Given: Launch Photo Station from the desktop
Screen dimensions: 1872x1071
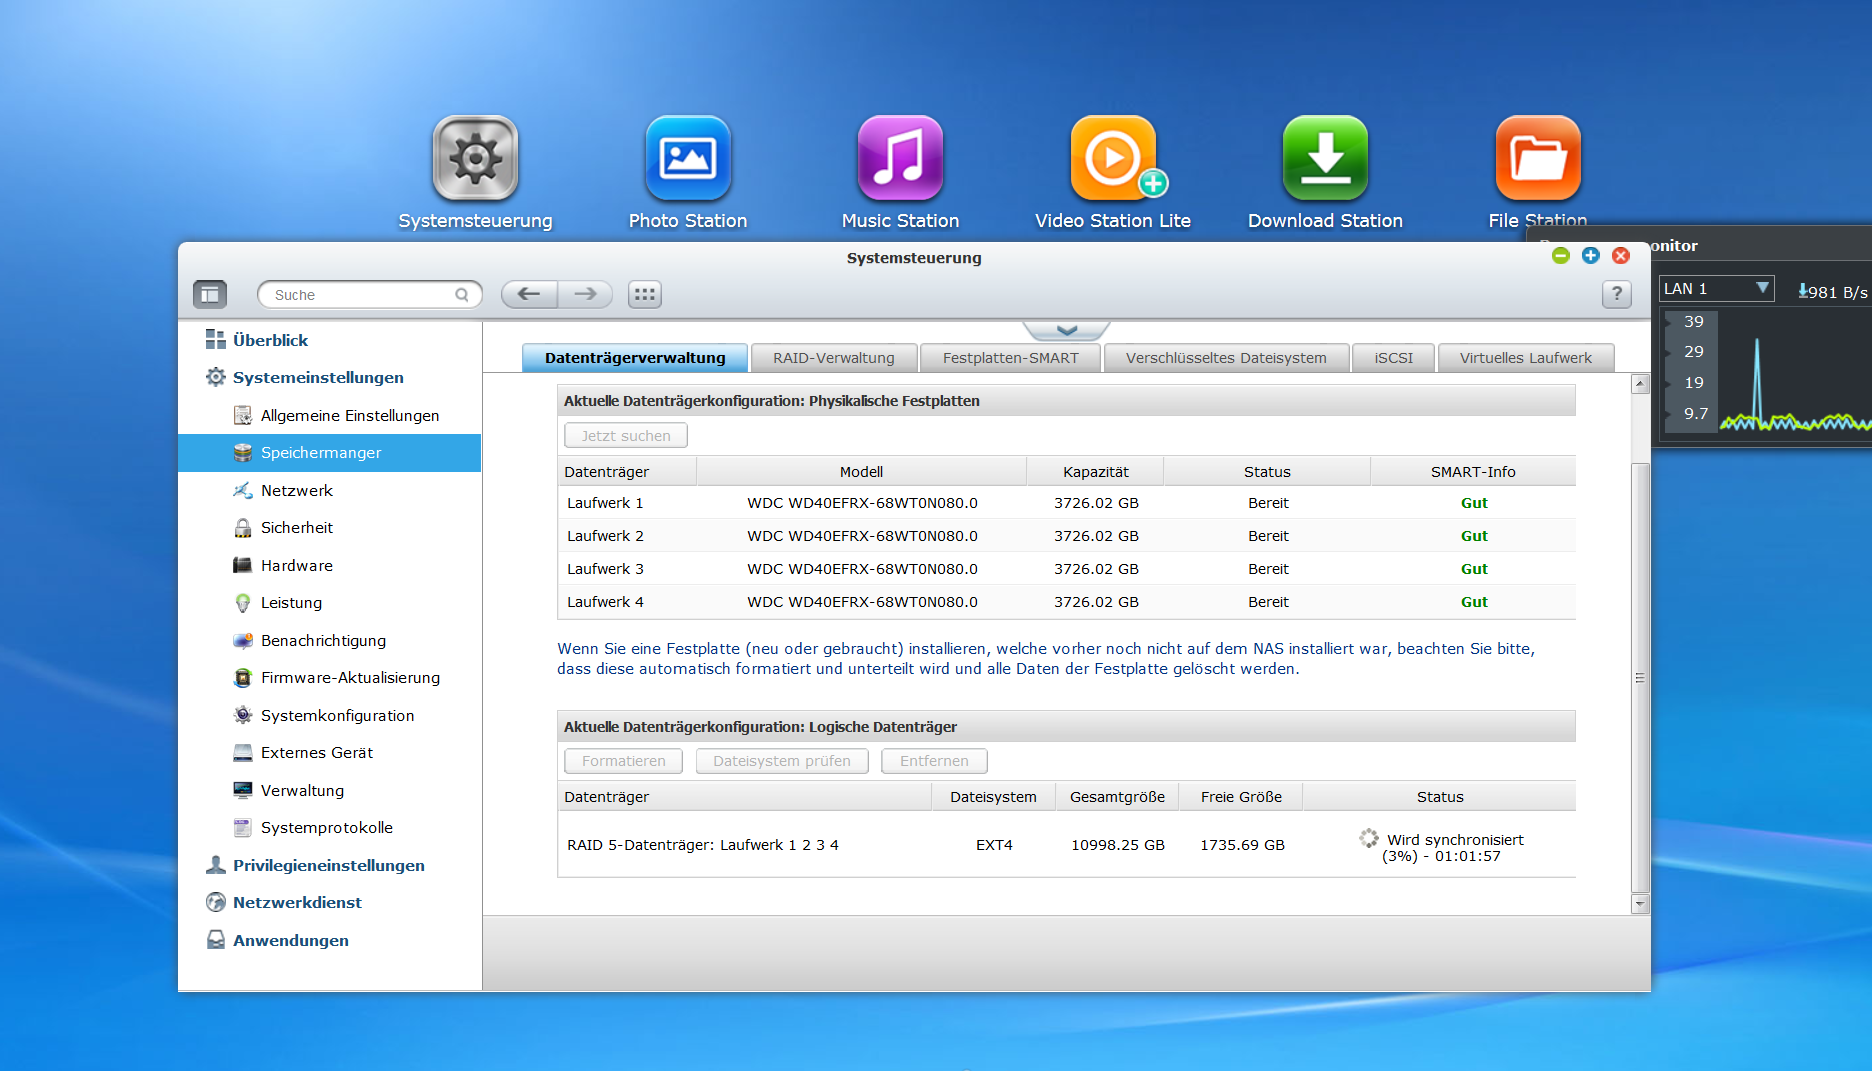Looking at the screenshot, I should 688,158.
